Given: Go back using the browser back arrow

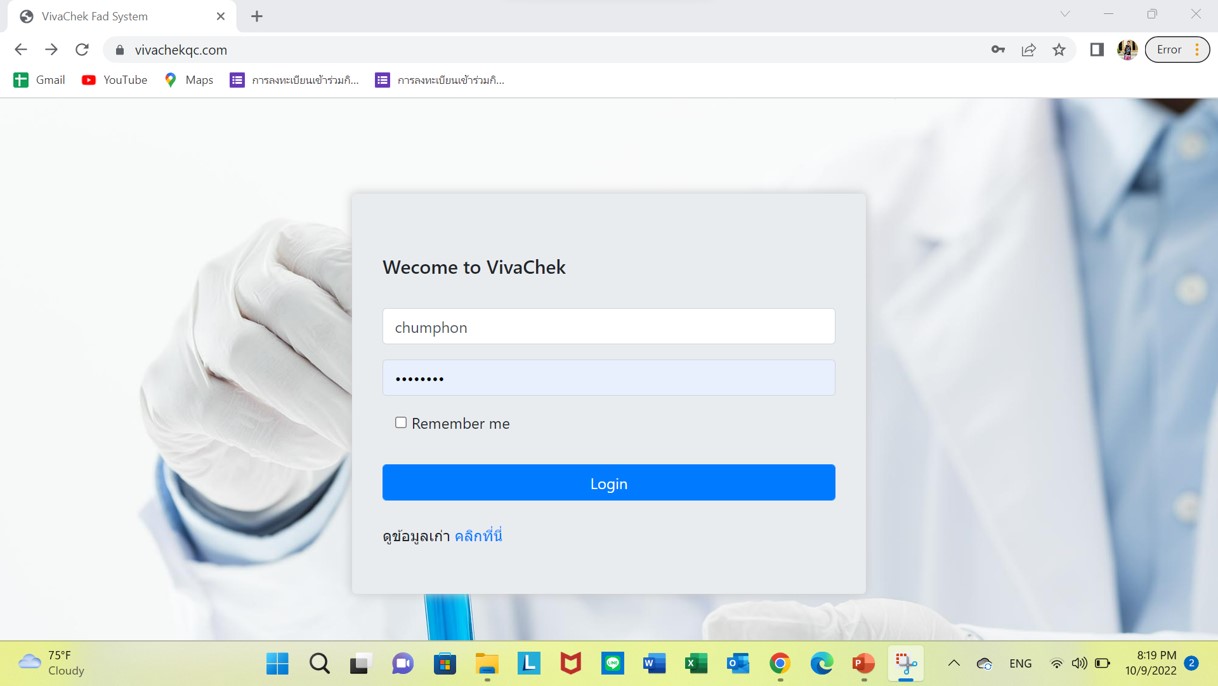Looking at the screenshot, I should pyautogui.click(x=21, y=49).
